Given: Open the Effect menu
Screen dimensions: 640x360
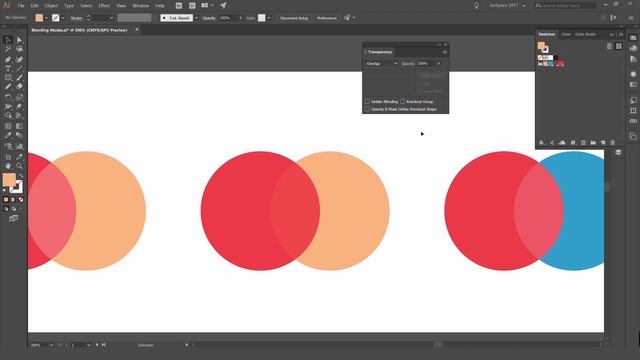Looking at the screenshot, I should 104,6.
